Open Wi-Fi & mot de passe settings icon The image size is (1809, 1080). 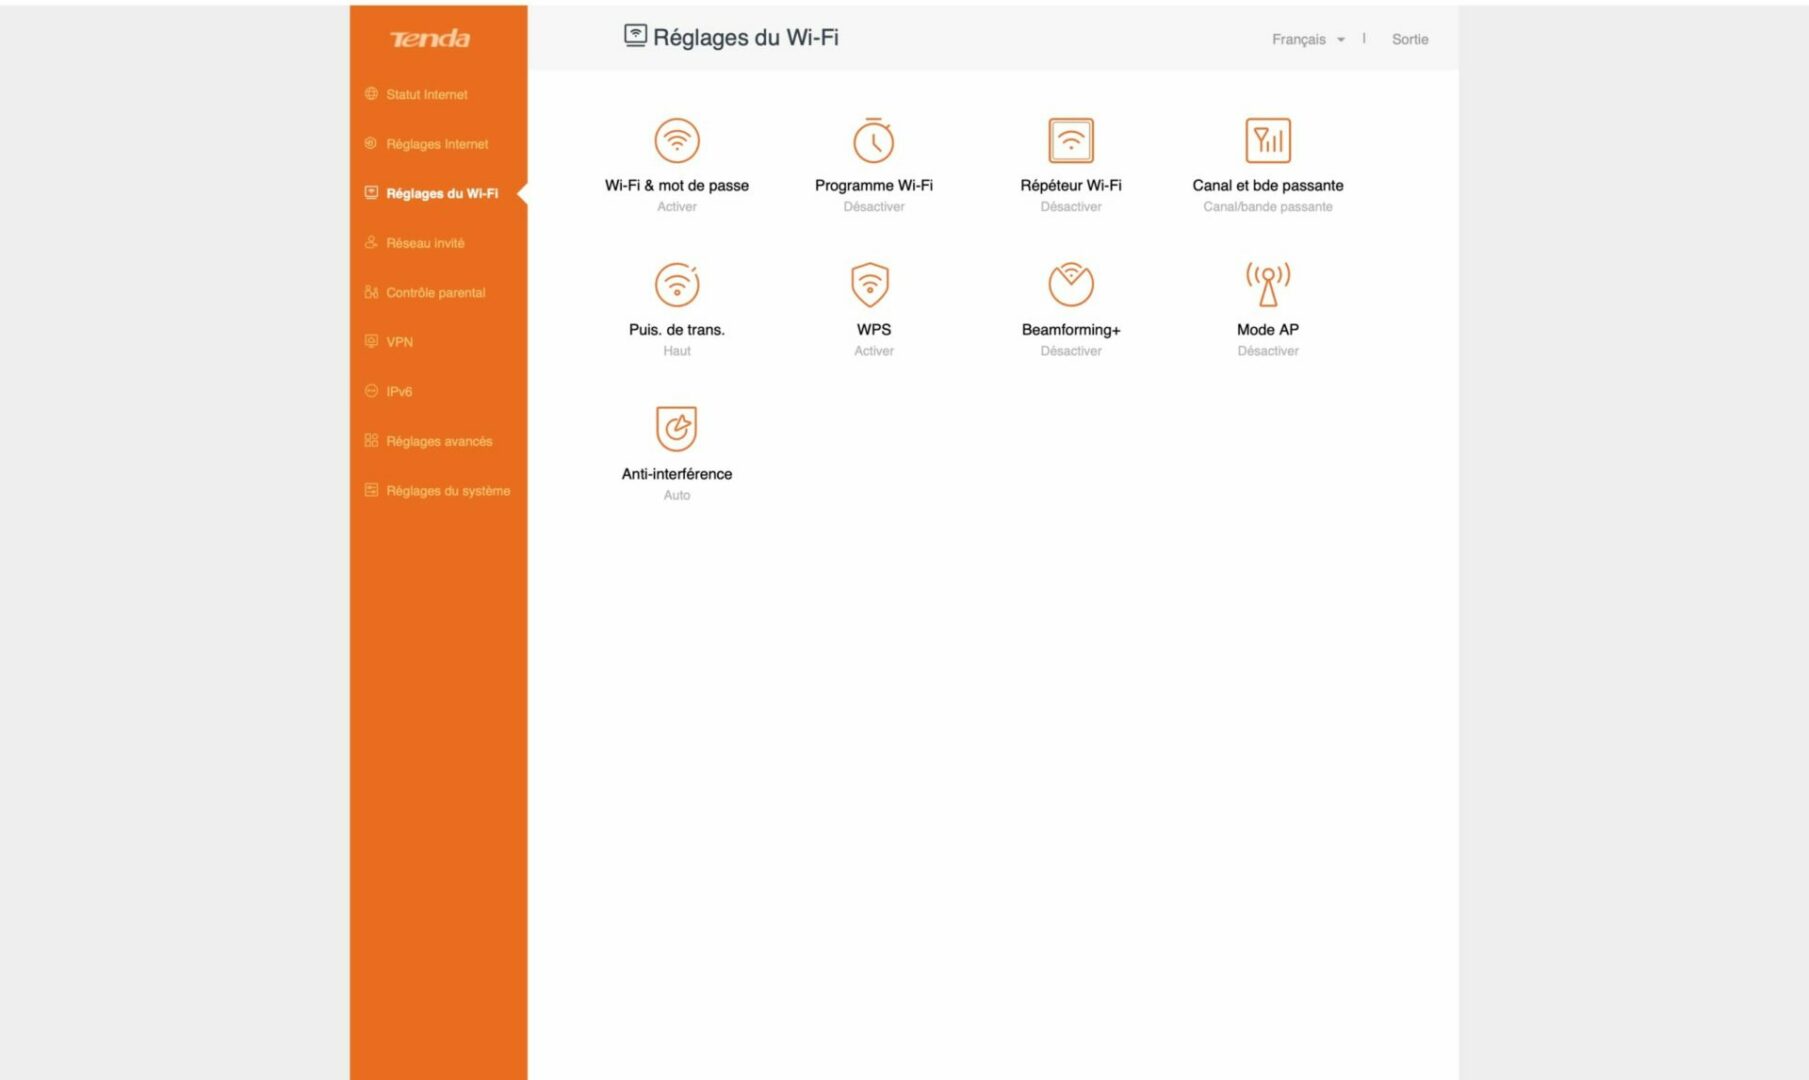point(676,141)
